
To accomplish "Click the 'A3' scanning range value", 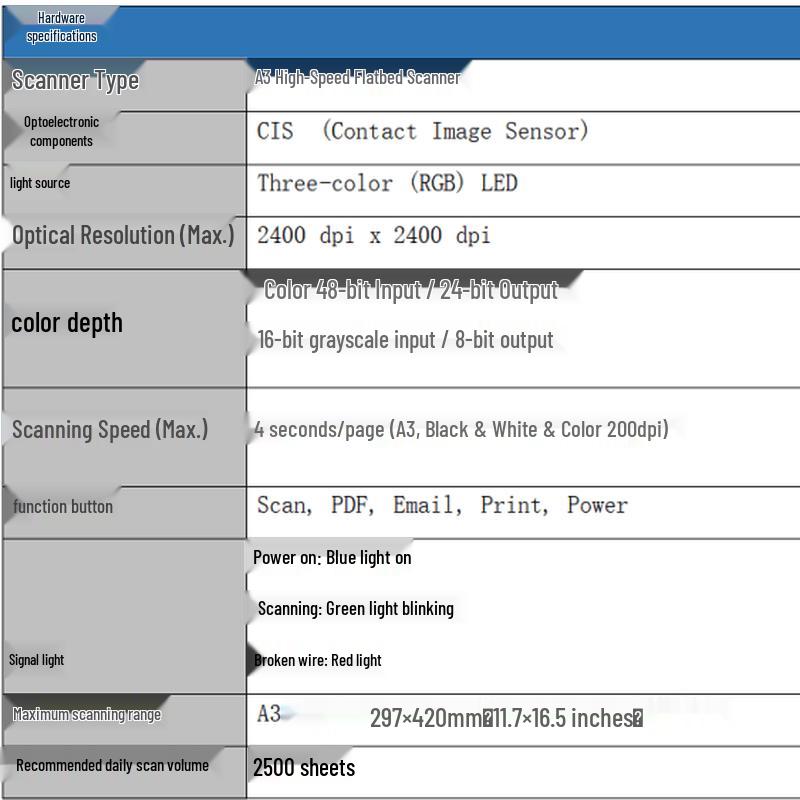I will [269, 714].
